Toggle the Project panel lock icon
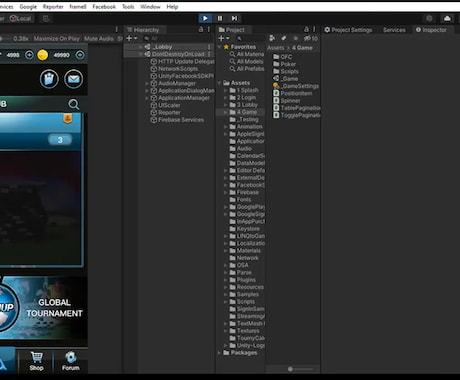The width and height of the screenshot is (460, 380). [306, 30]
